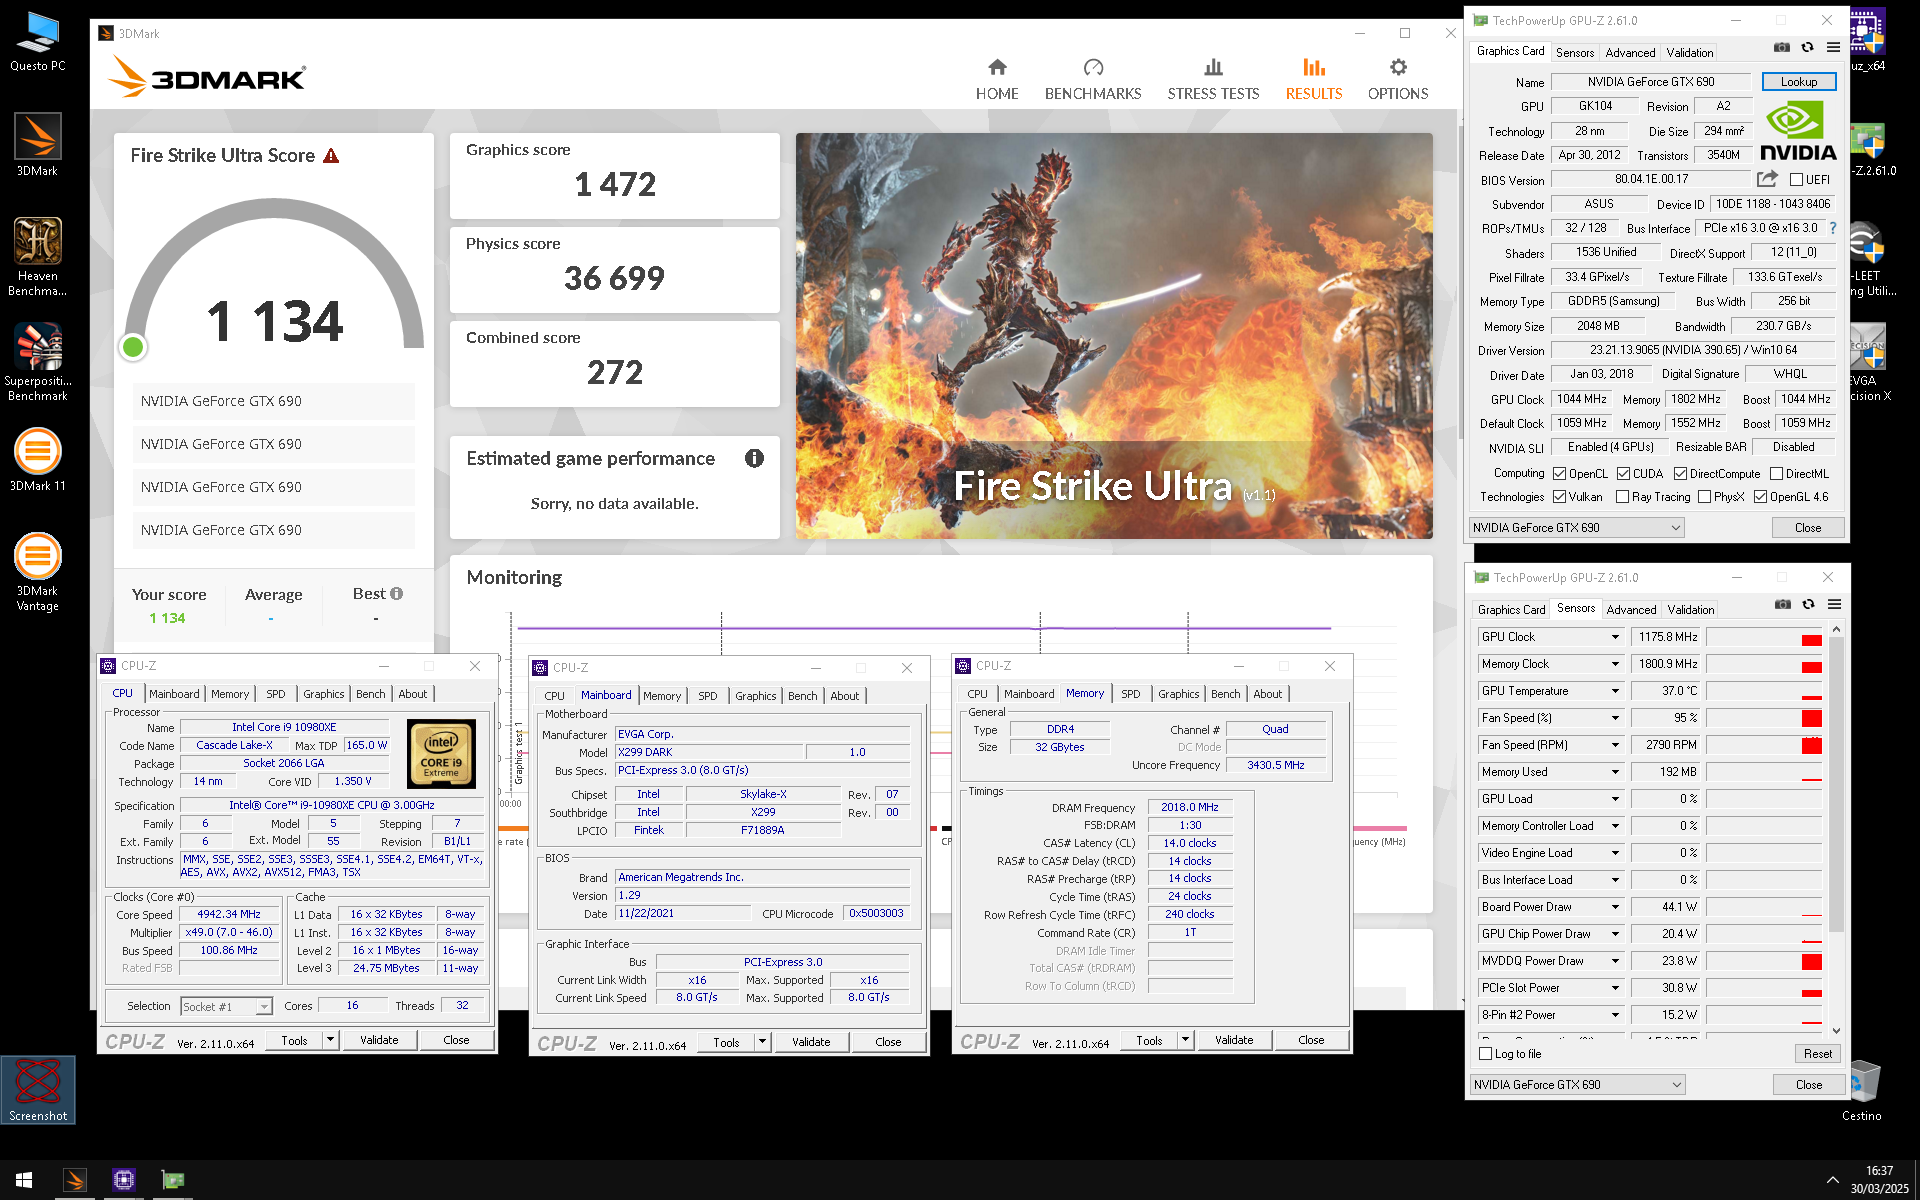
Task: Open hamburger menu in top GPU-Z window
Action: 1833,47
